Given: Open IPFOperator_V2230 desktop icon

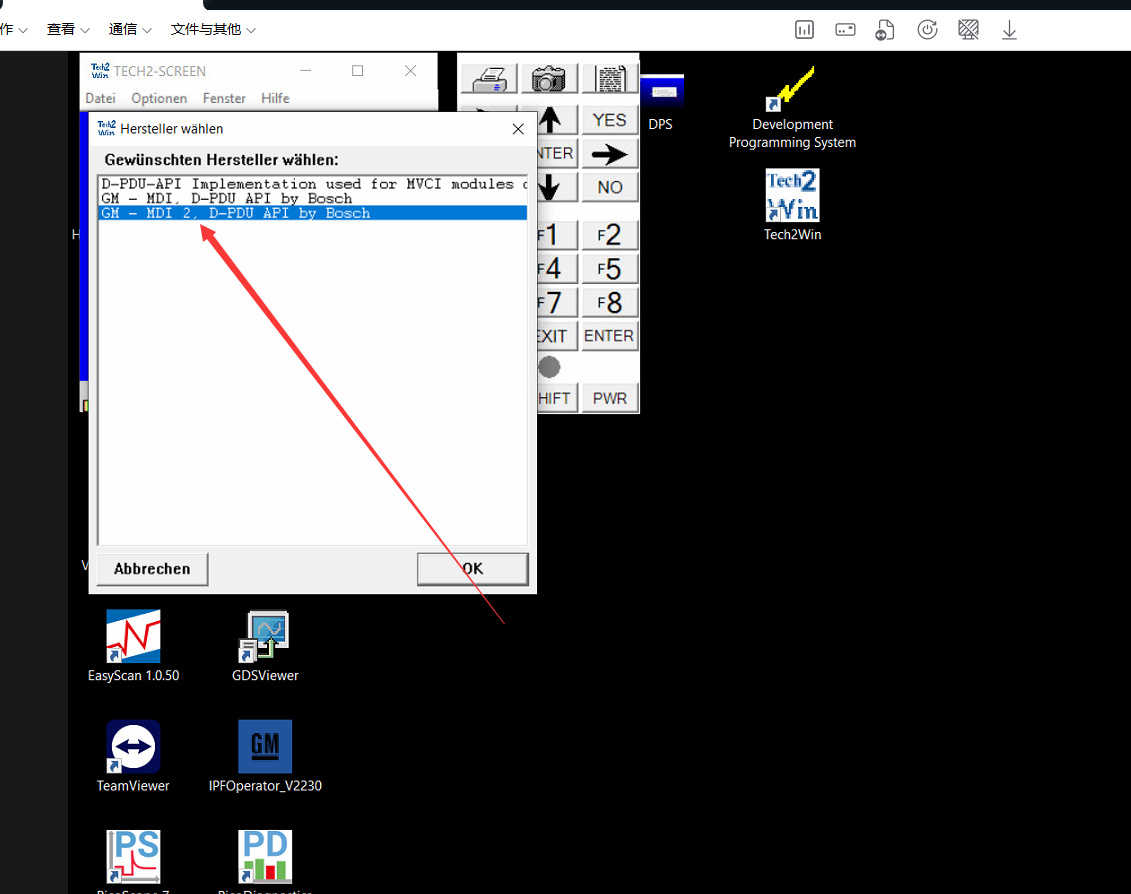Looking at the screenshot, I should tap(265, 747).
